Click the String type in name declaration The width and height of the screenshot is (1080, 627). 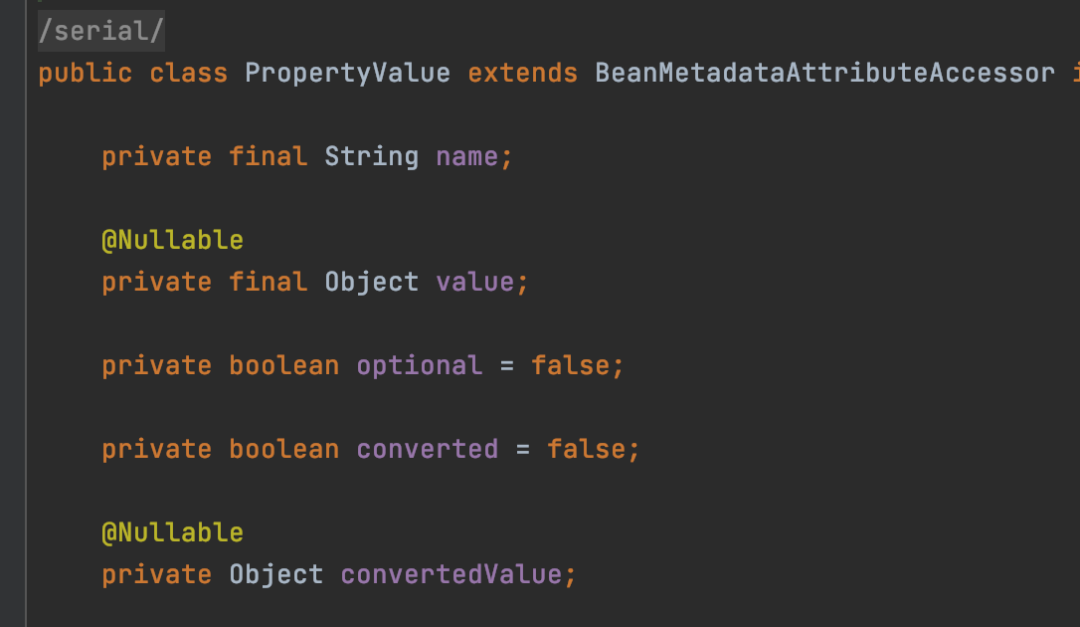click(371, 157)
